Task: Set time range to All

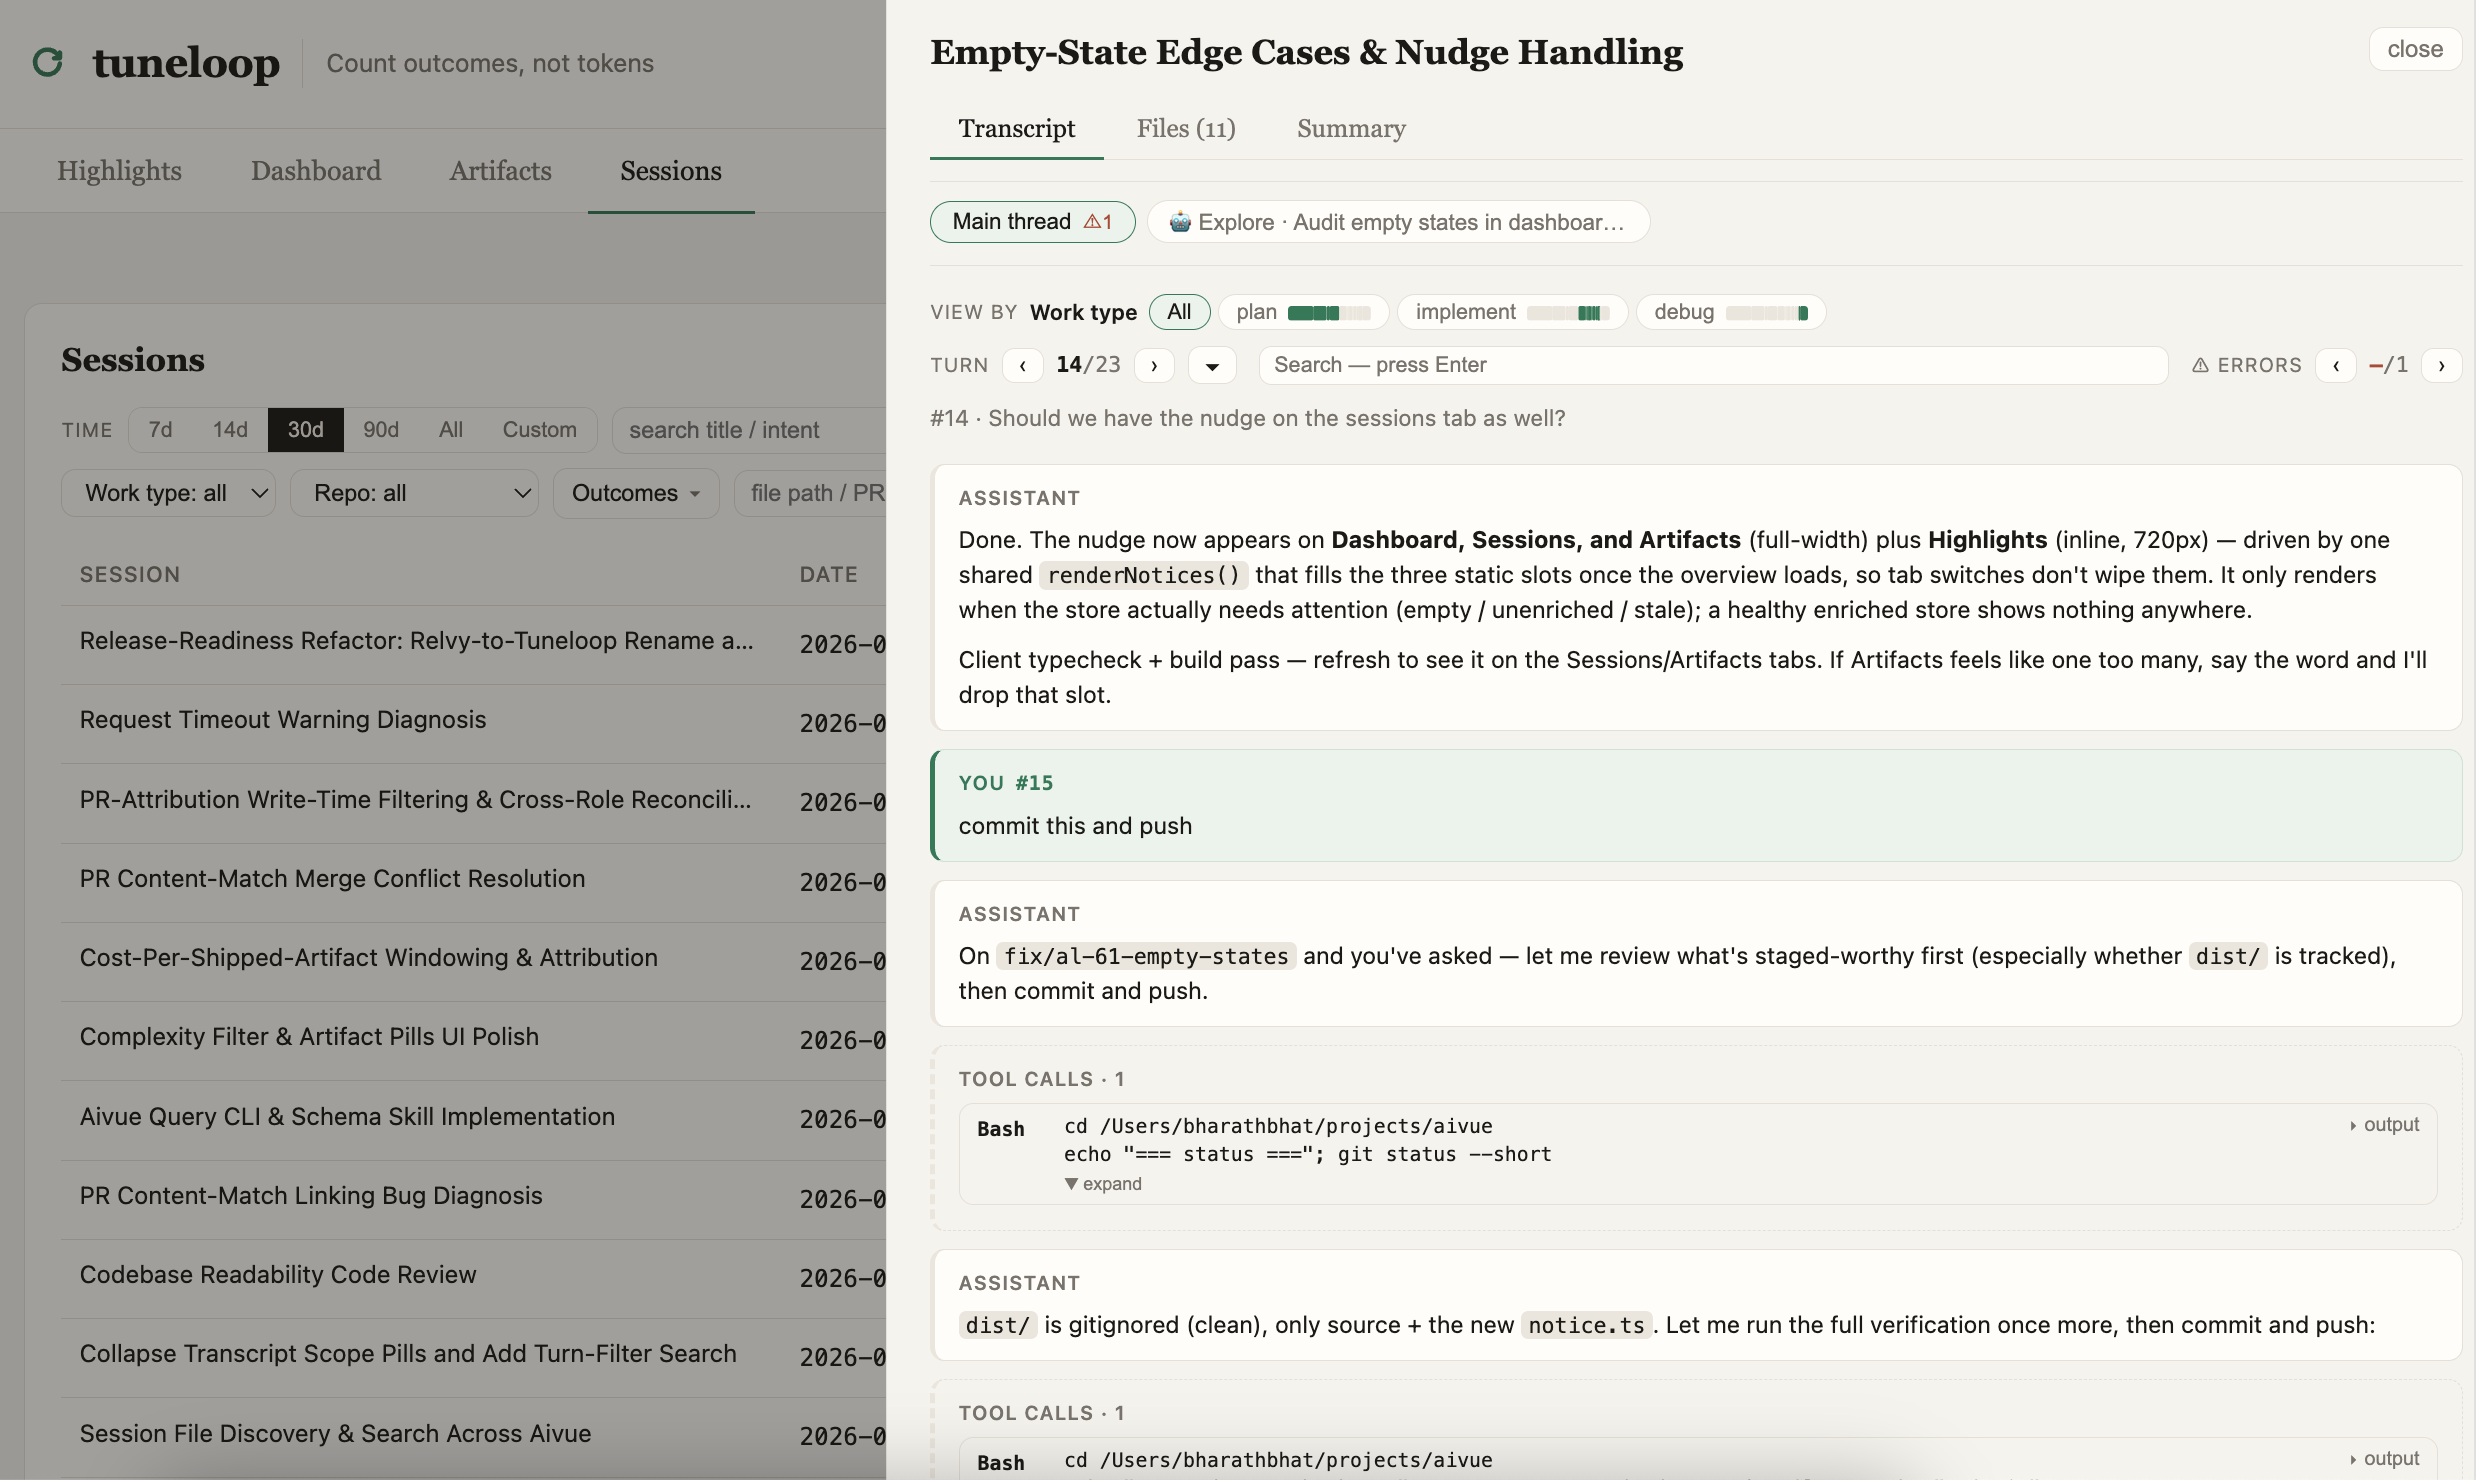Action: [451, 430]
